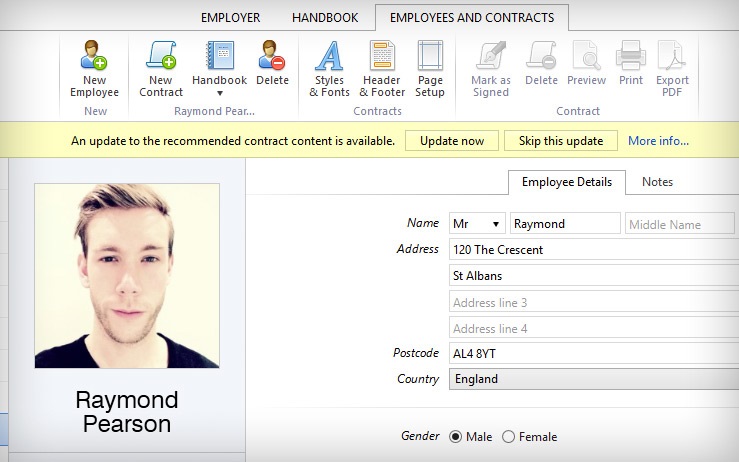Select the Female gender radio button
Viewport: 739px width, 462px height.
click(508, 437)
